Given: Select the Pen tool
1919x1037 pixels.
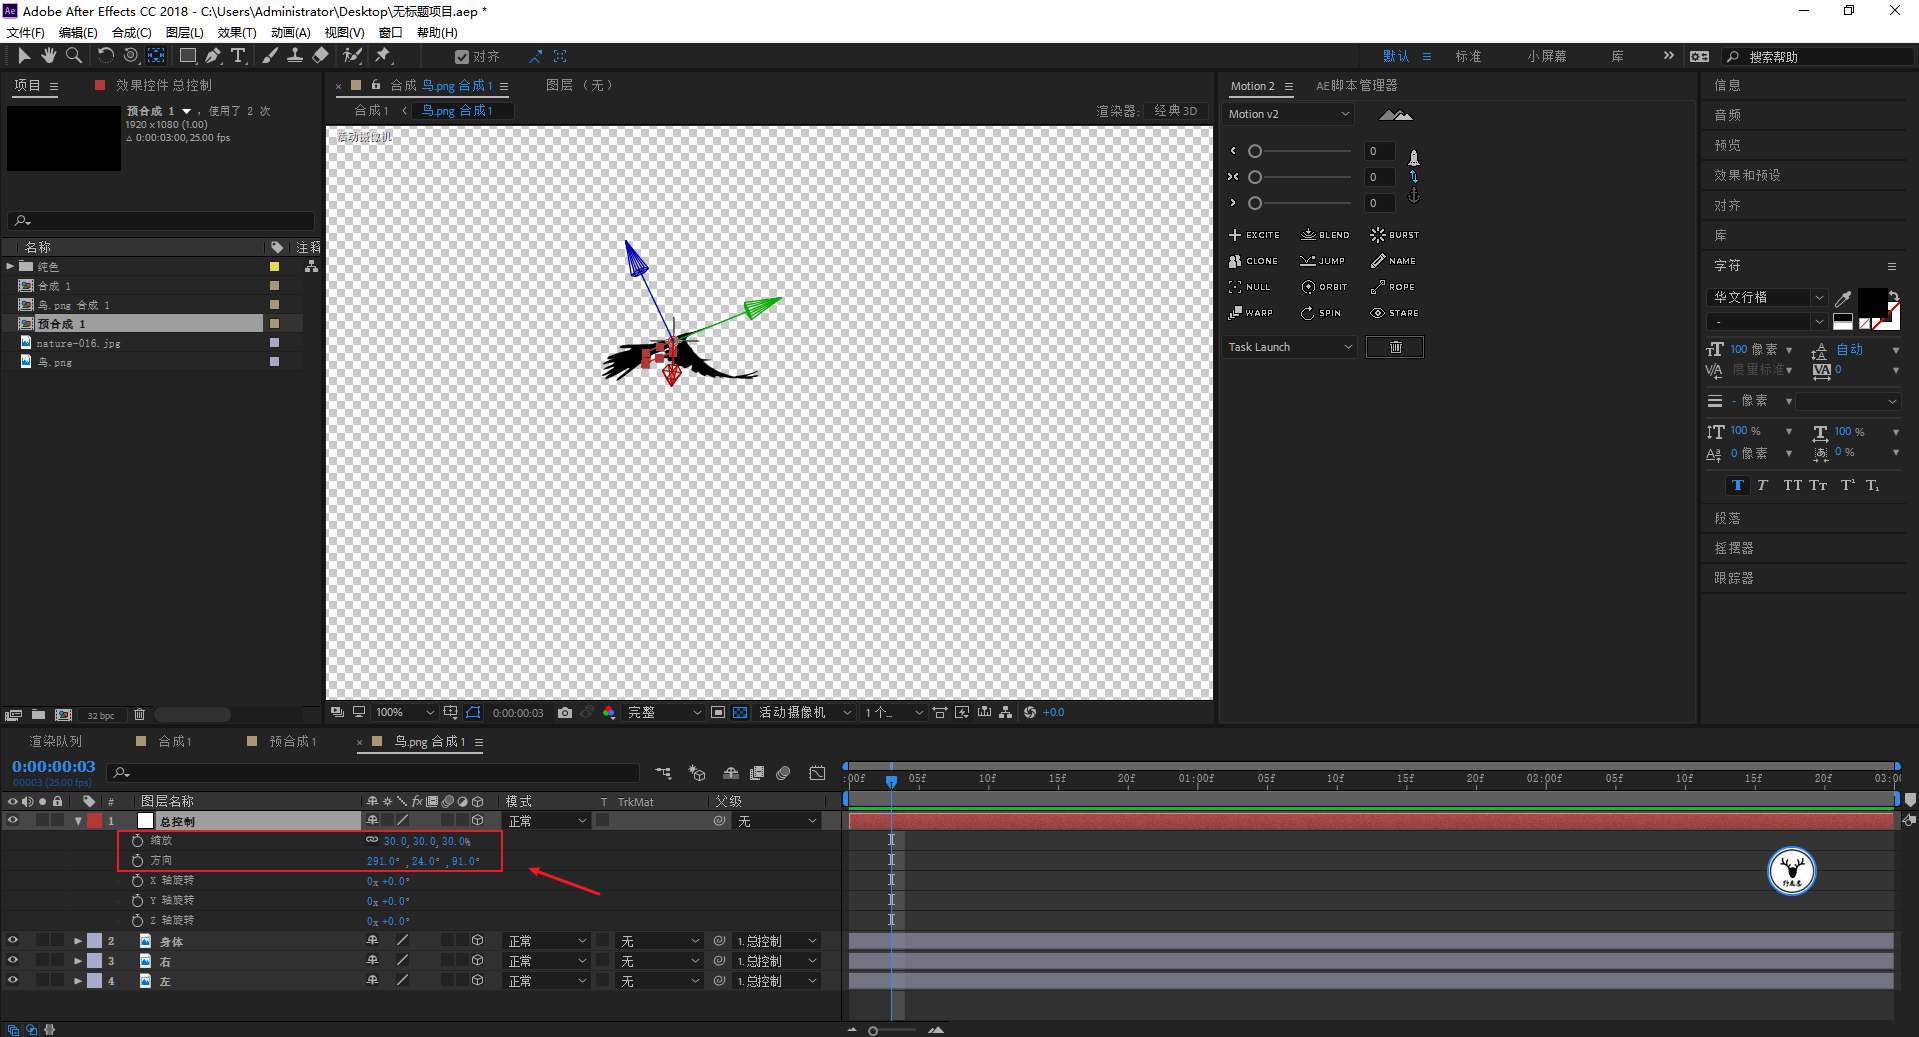Looking at the screenshot, I should [213, 56].
